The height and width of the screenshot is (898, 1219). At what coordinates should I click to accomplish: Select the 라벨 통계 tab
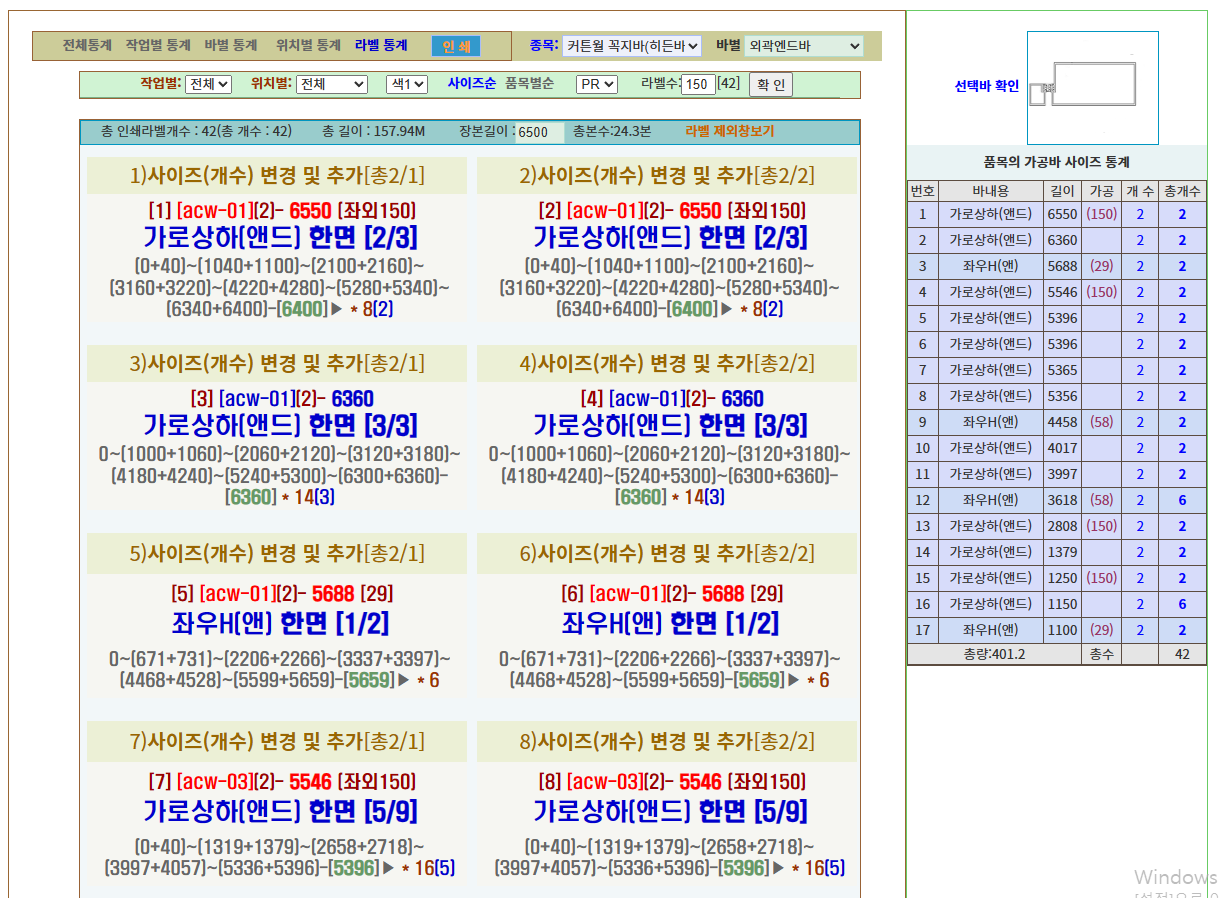(x=381, y=46)
